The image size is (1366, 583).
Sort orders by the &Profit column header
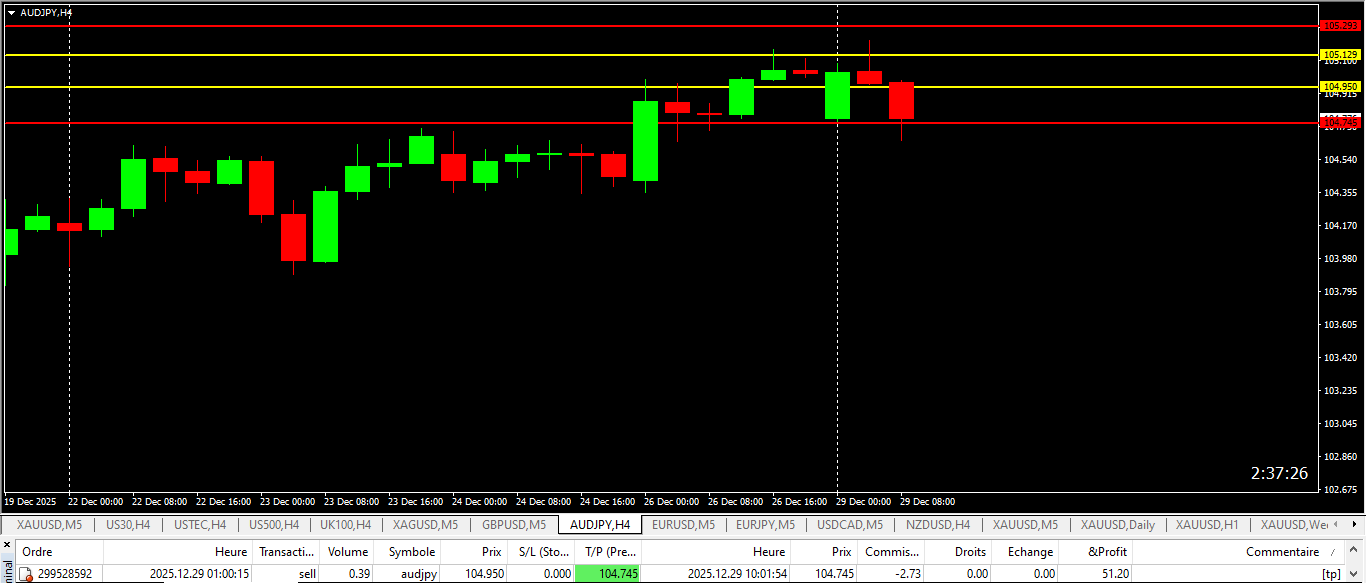(x=1107, y=552)
